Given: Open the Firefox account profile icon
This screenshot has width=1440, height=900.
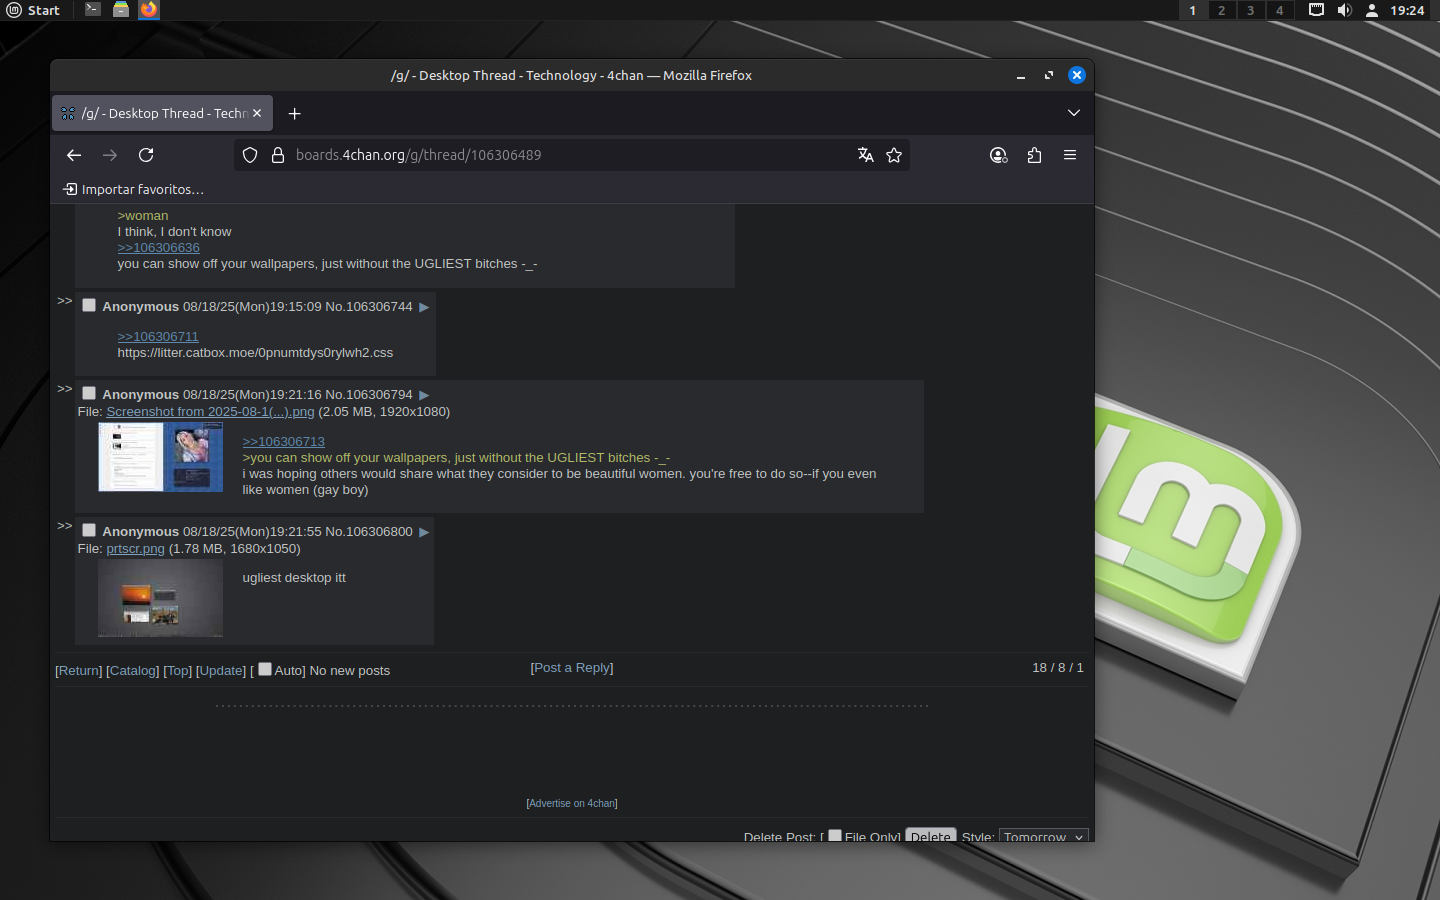Looking at the screenshot, I should click(x=998, y=155).
